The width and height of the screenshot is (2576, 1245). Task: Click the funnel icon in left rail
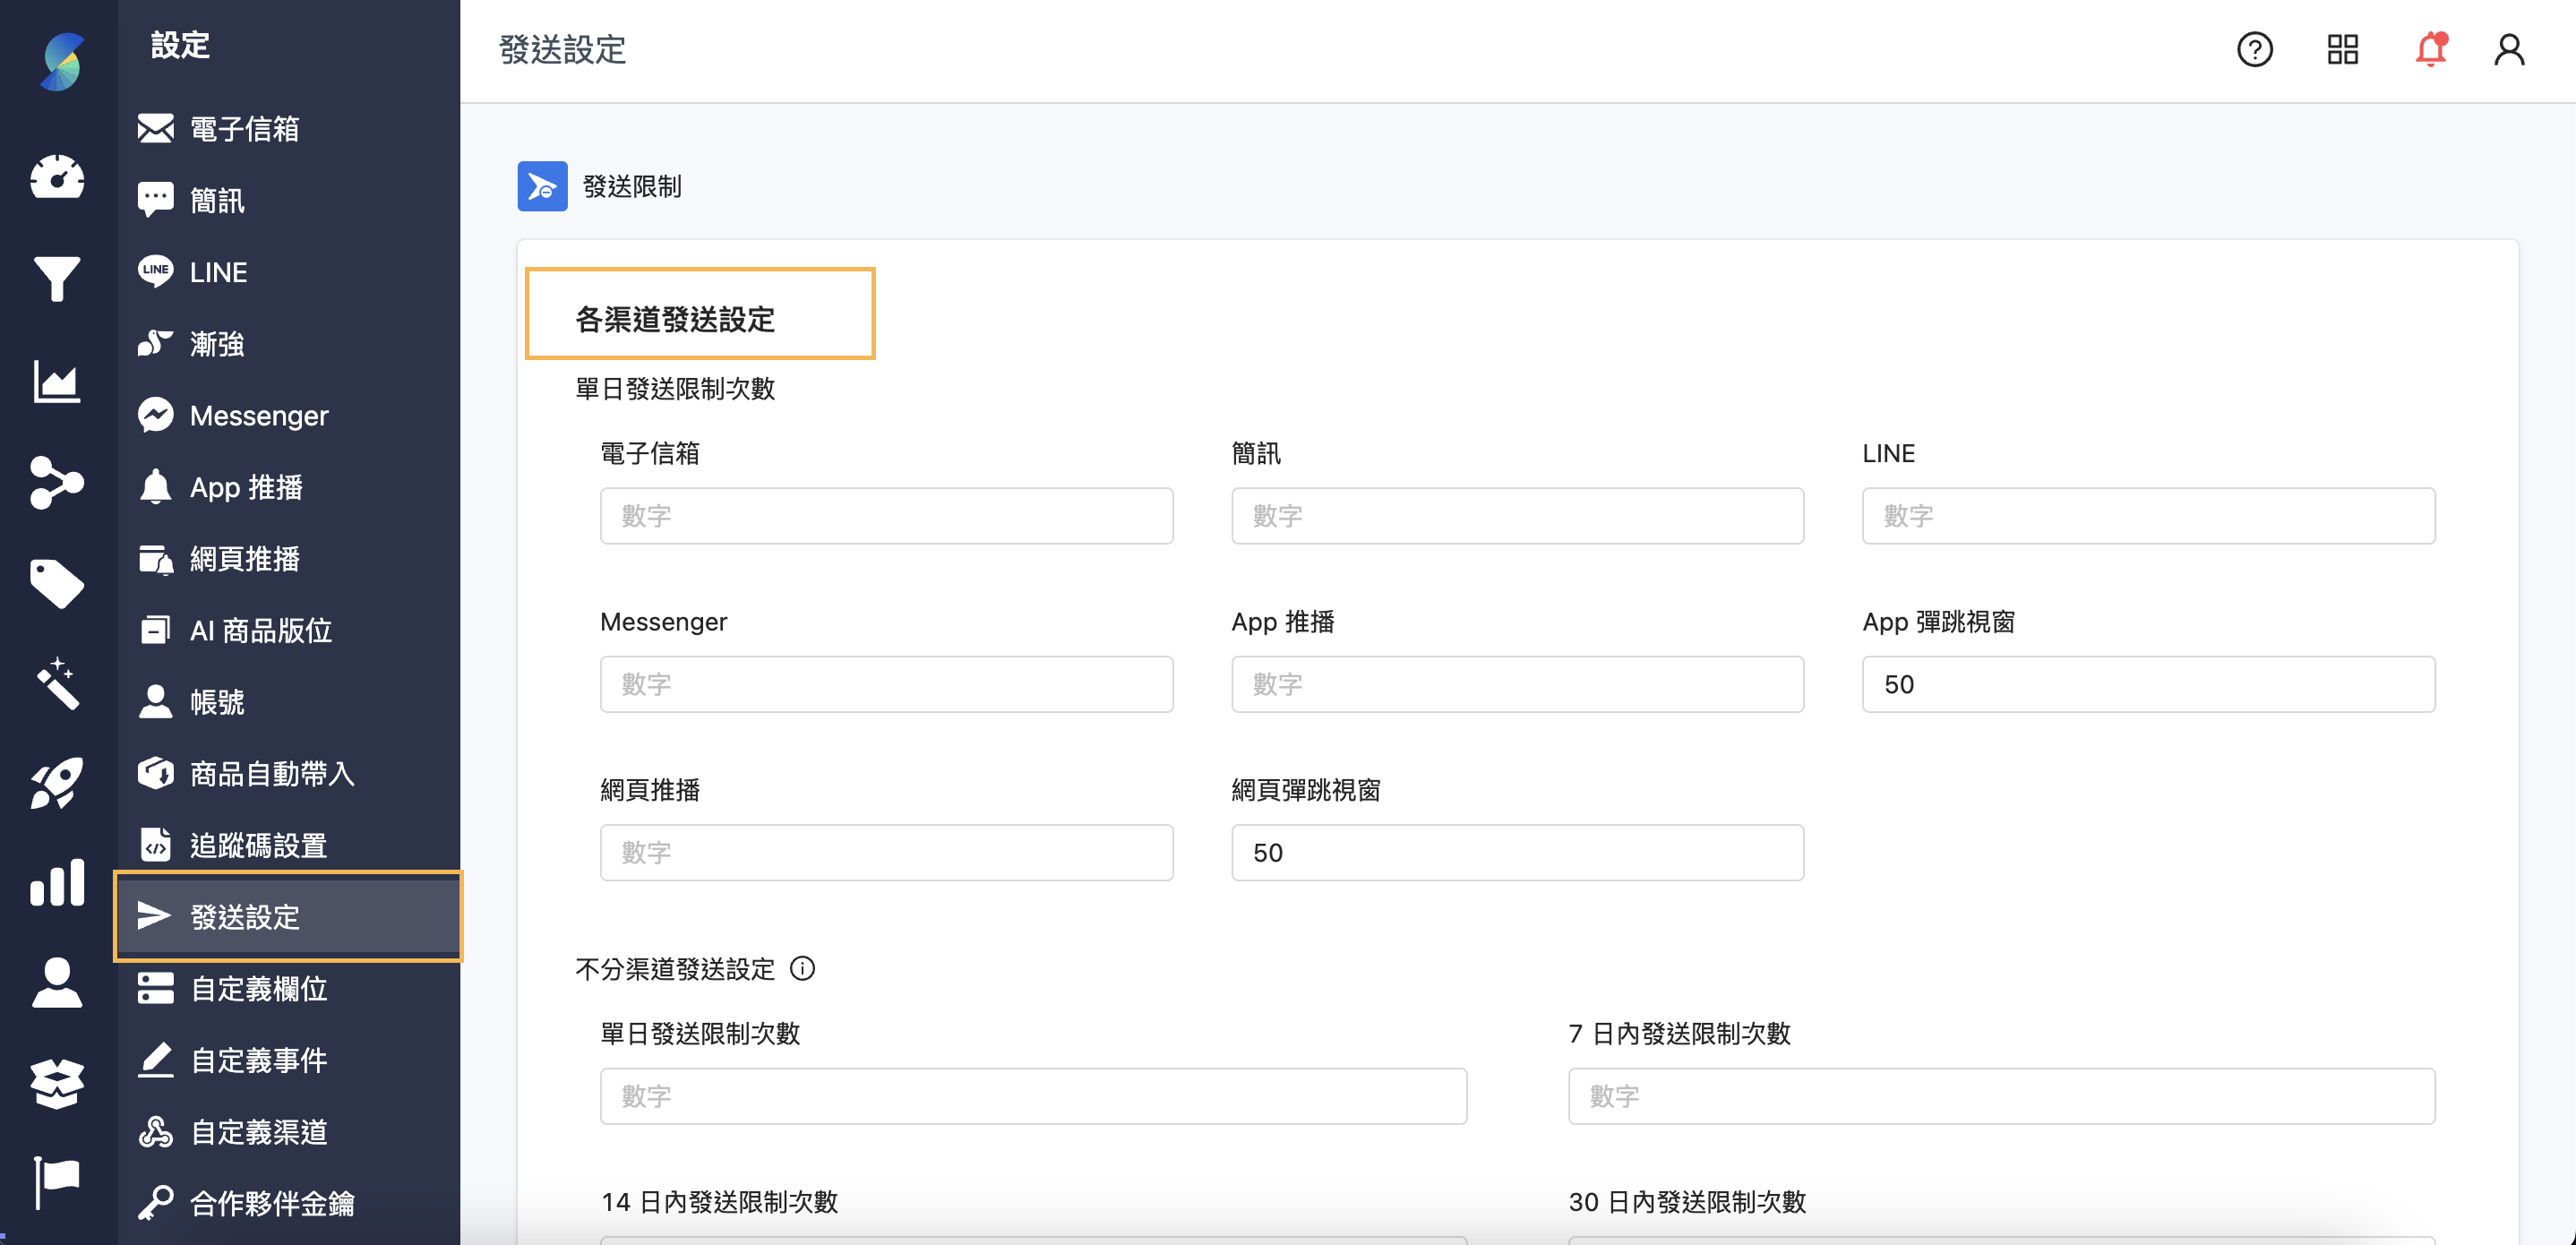[57, 278]
